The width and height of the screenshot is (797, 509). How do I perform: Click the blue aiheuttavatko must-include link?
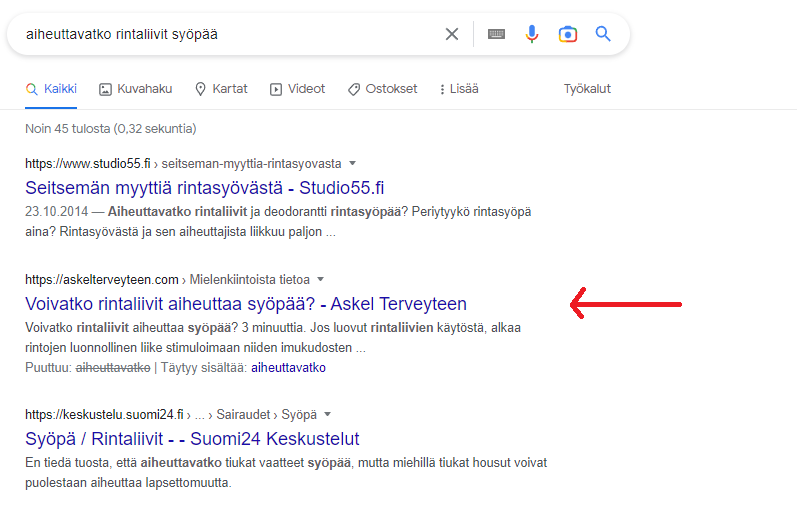(x=288, y=368)
